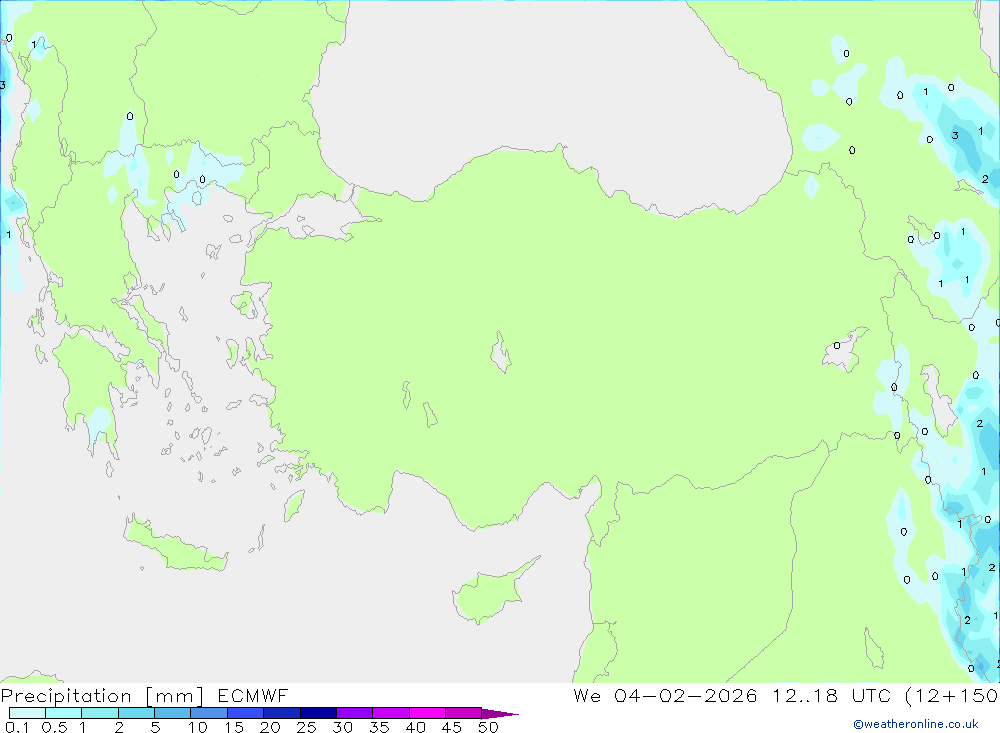Select the 5–10 mm legend color swatch

click(173, 713)
